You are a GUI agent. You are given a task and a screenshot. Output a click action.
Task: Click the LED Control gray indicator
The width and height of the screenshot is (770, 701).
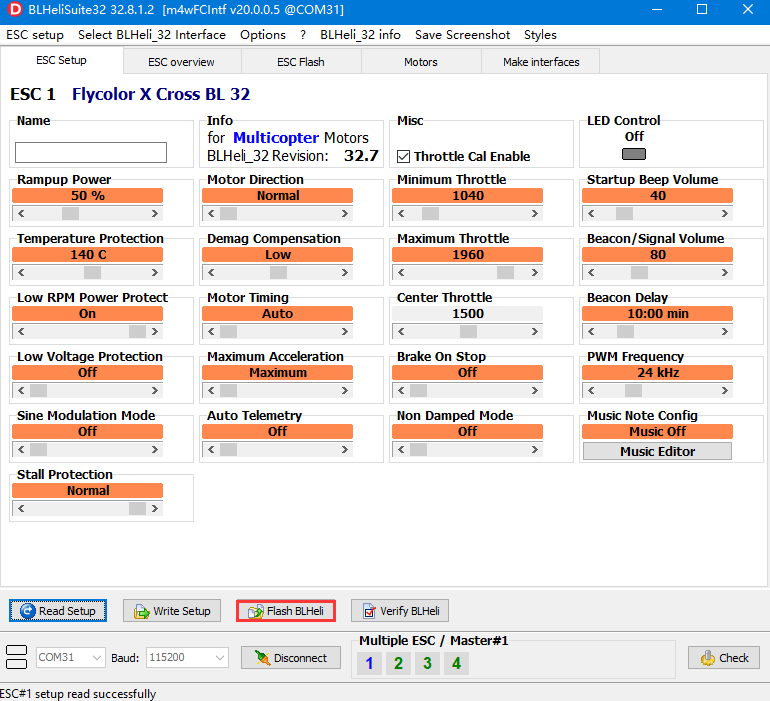[633, 154]
